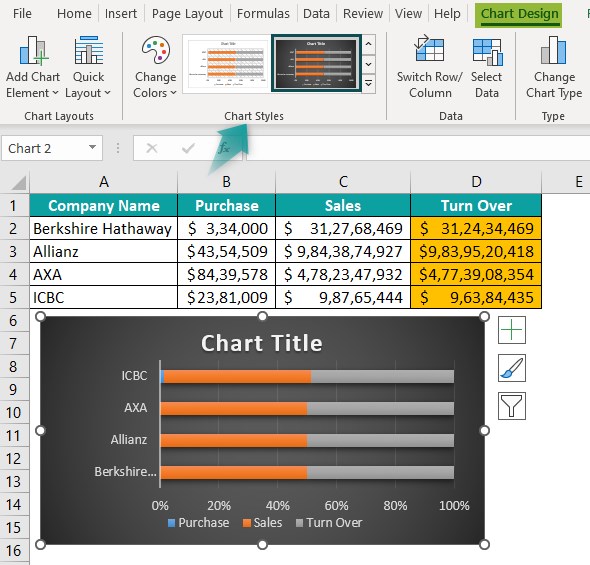
Task: Select row 1 header
Action: (x=14, y=205)
